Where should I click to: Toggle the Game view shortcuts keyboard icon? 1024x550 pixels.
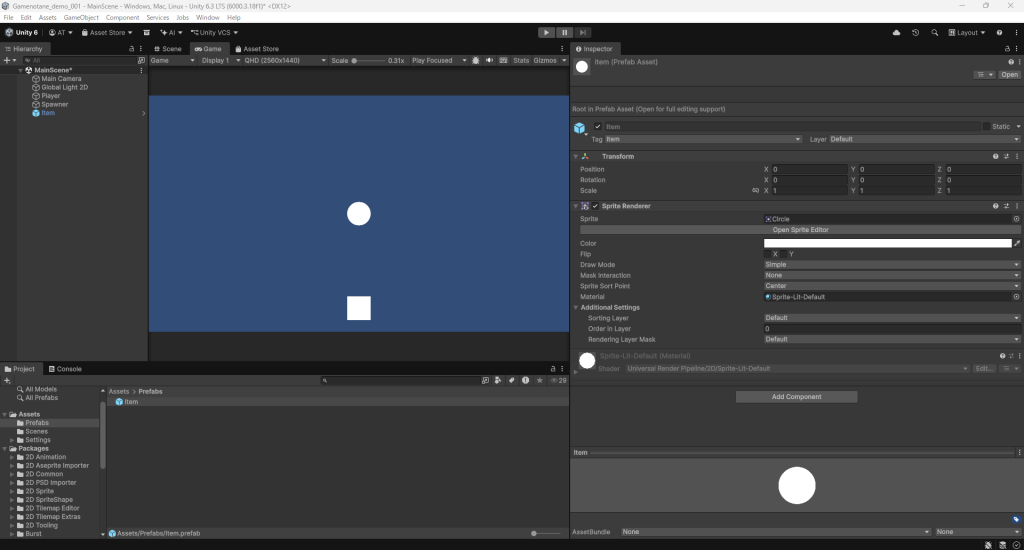(503, 60)
